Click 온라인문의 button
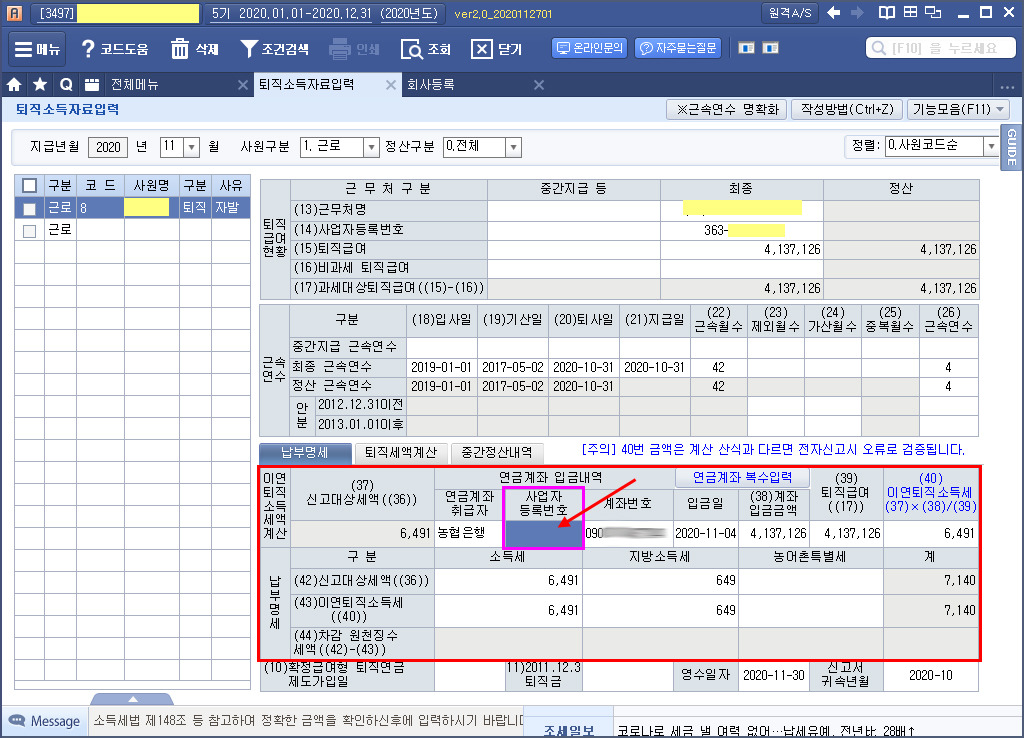Viewport: 1024px width, 738px height. click(590, 48)
